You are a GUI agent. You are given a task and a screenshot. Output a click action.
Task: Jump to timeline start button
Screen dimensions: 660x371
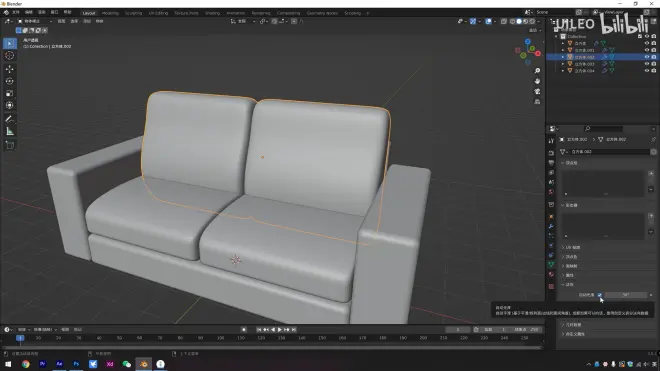pyautogui.click(x=259, y=330)
